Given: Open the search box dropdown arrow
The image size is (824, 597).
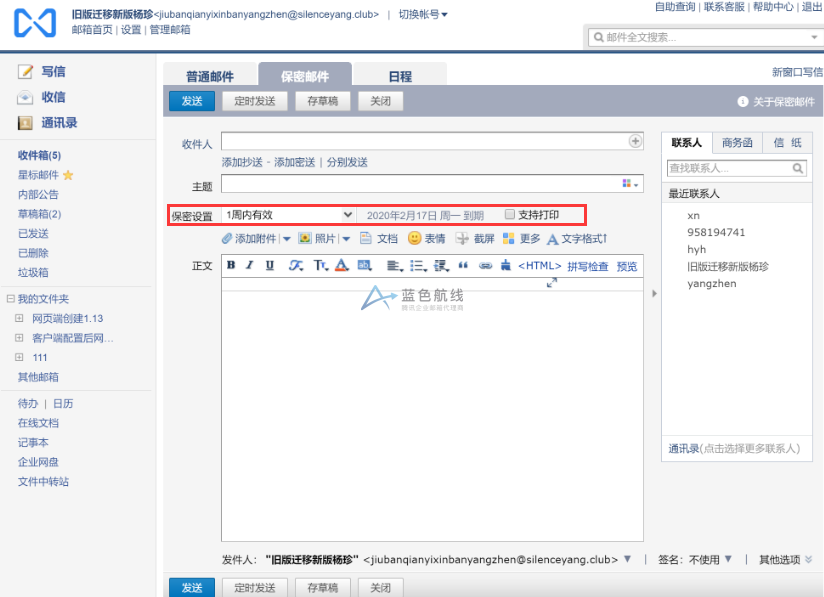Looking at the screenshot, I should [814, 37].
